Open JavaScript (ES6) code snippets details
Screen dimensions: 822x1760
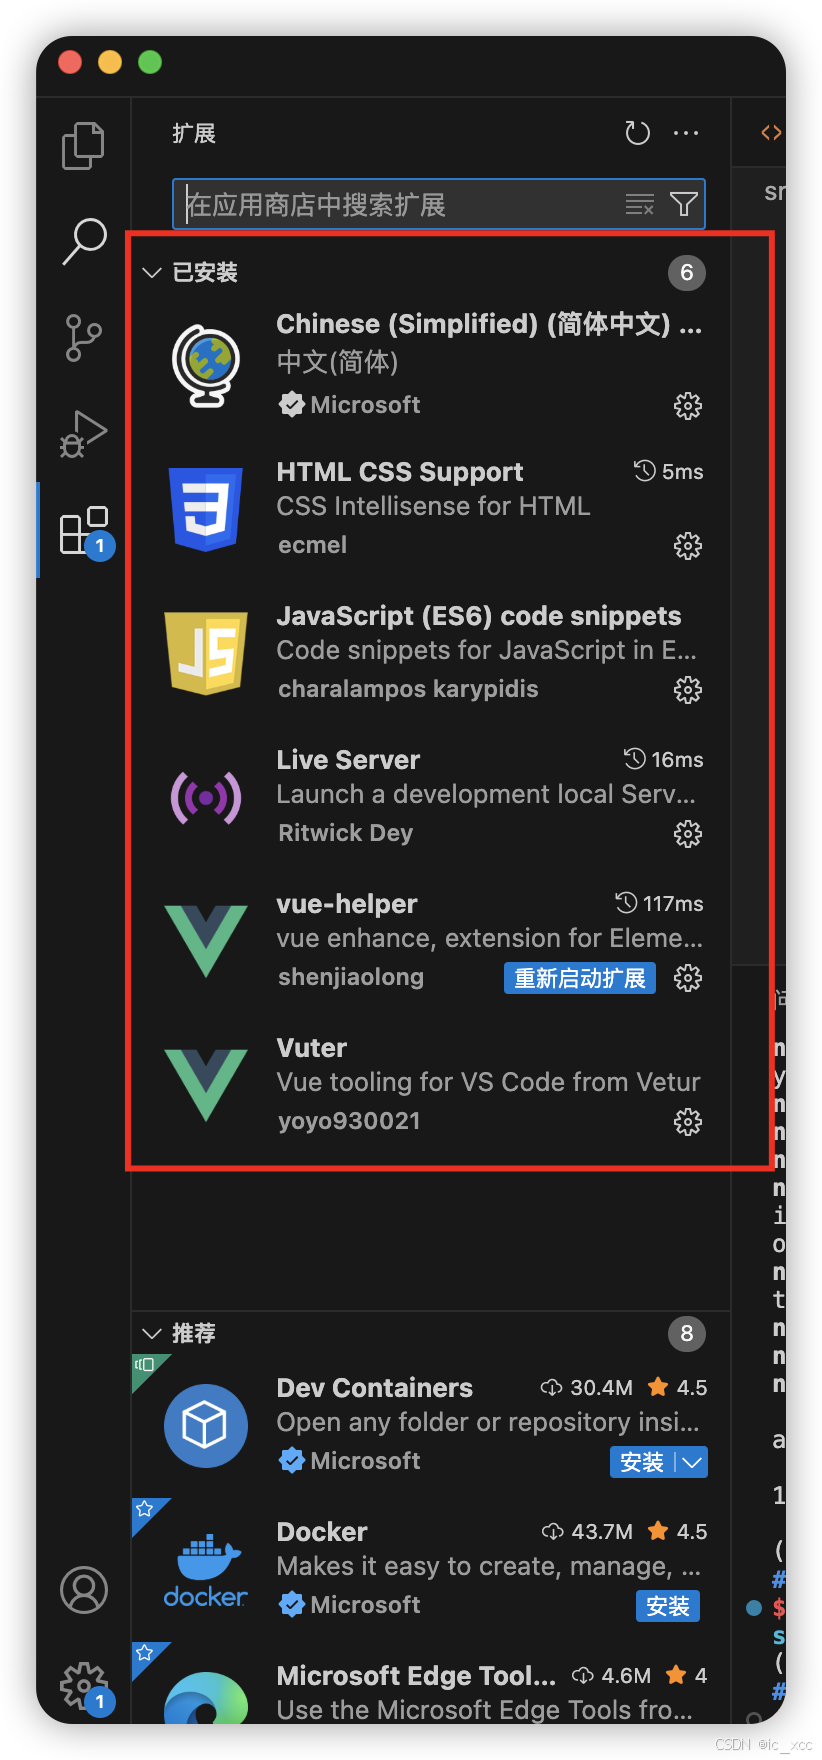coord(479,616)
